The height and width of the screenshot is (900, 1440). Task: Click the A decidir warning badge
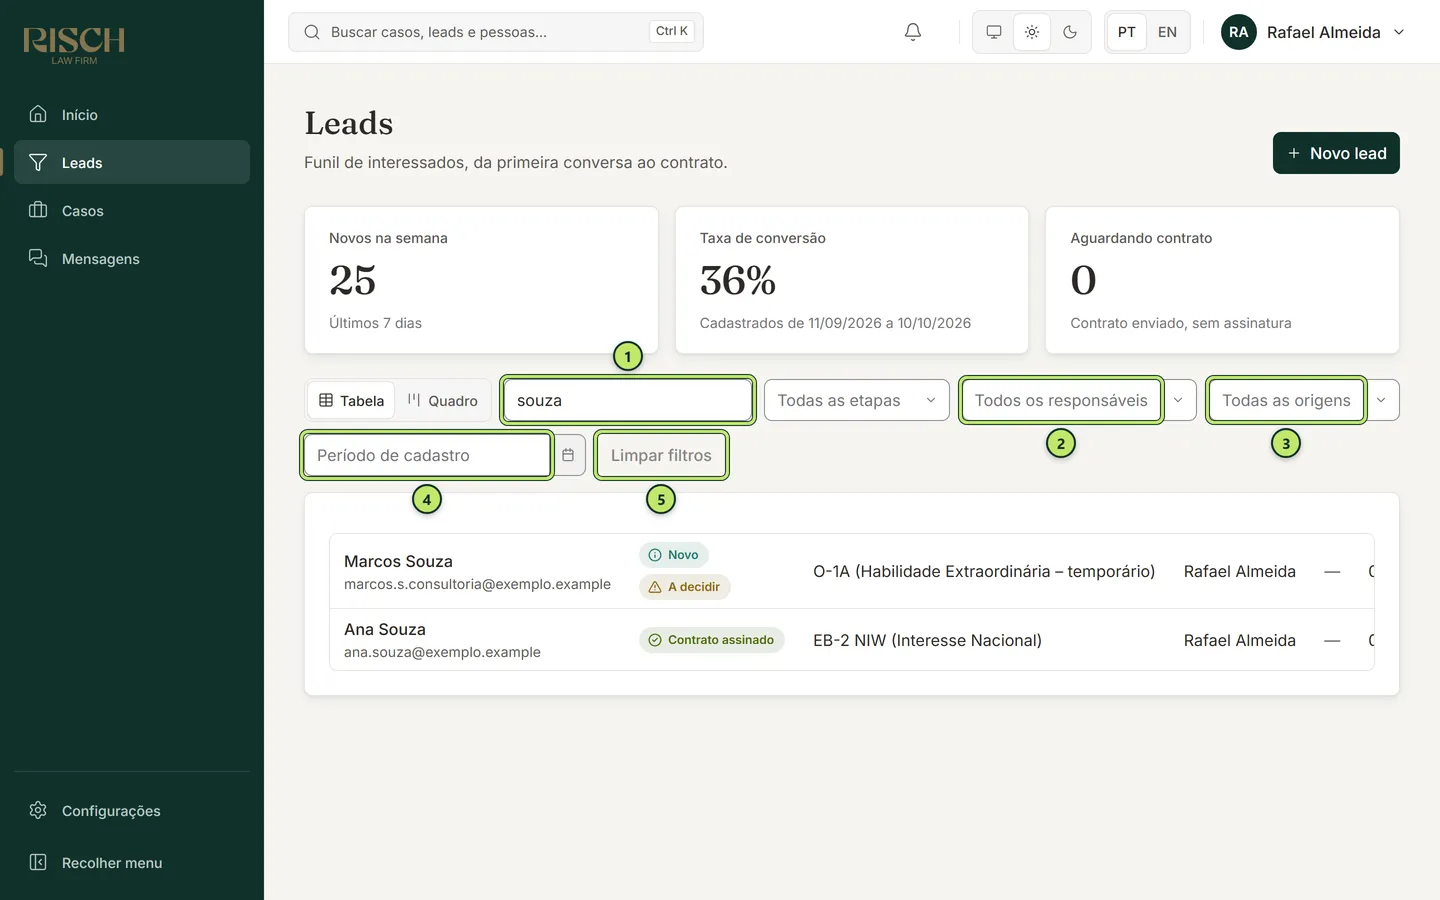tap(685, 587)
